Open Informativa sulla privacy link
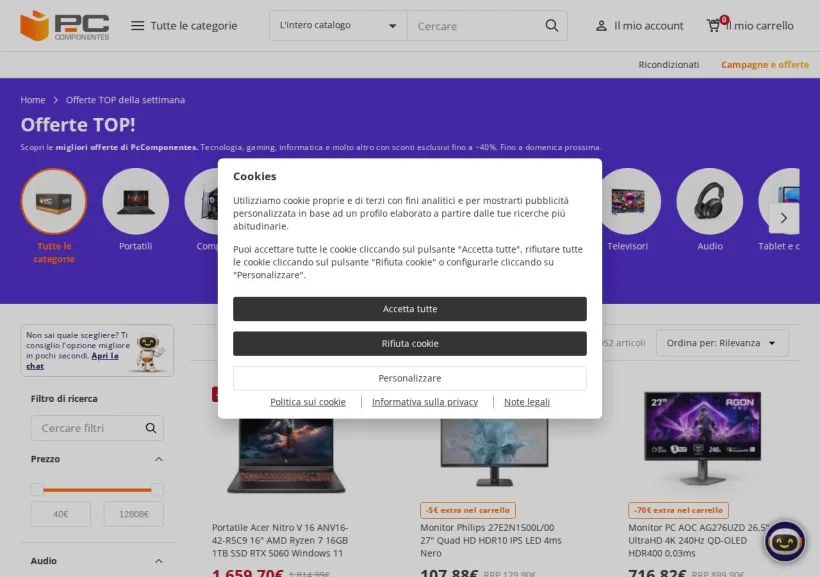This screenshot has height=577, width=820. click(x=425, y=402)
